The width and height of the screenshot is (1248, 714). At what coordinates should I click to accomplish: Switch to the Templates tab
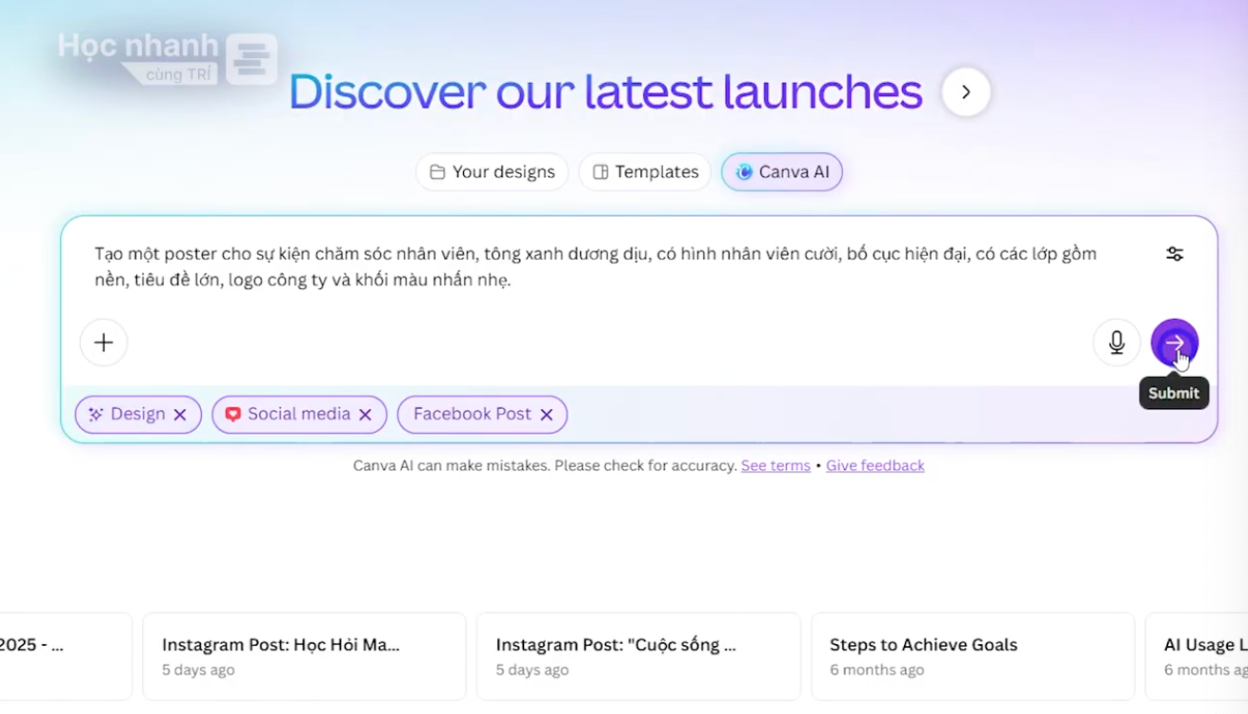pyautogui.click(x=645, y=172)
